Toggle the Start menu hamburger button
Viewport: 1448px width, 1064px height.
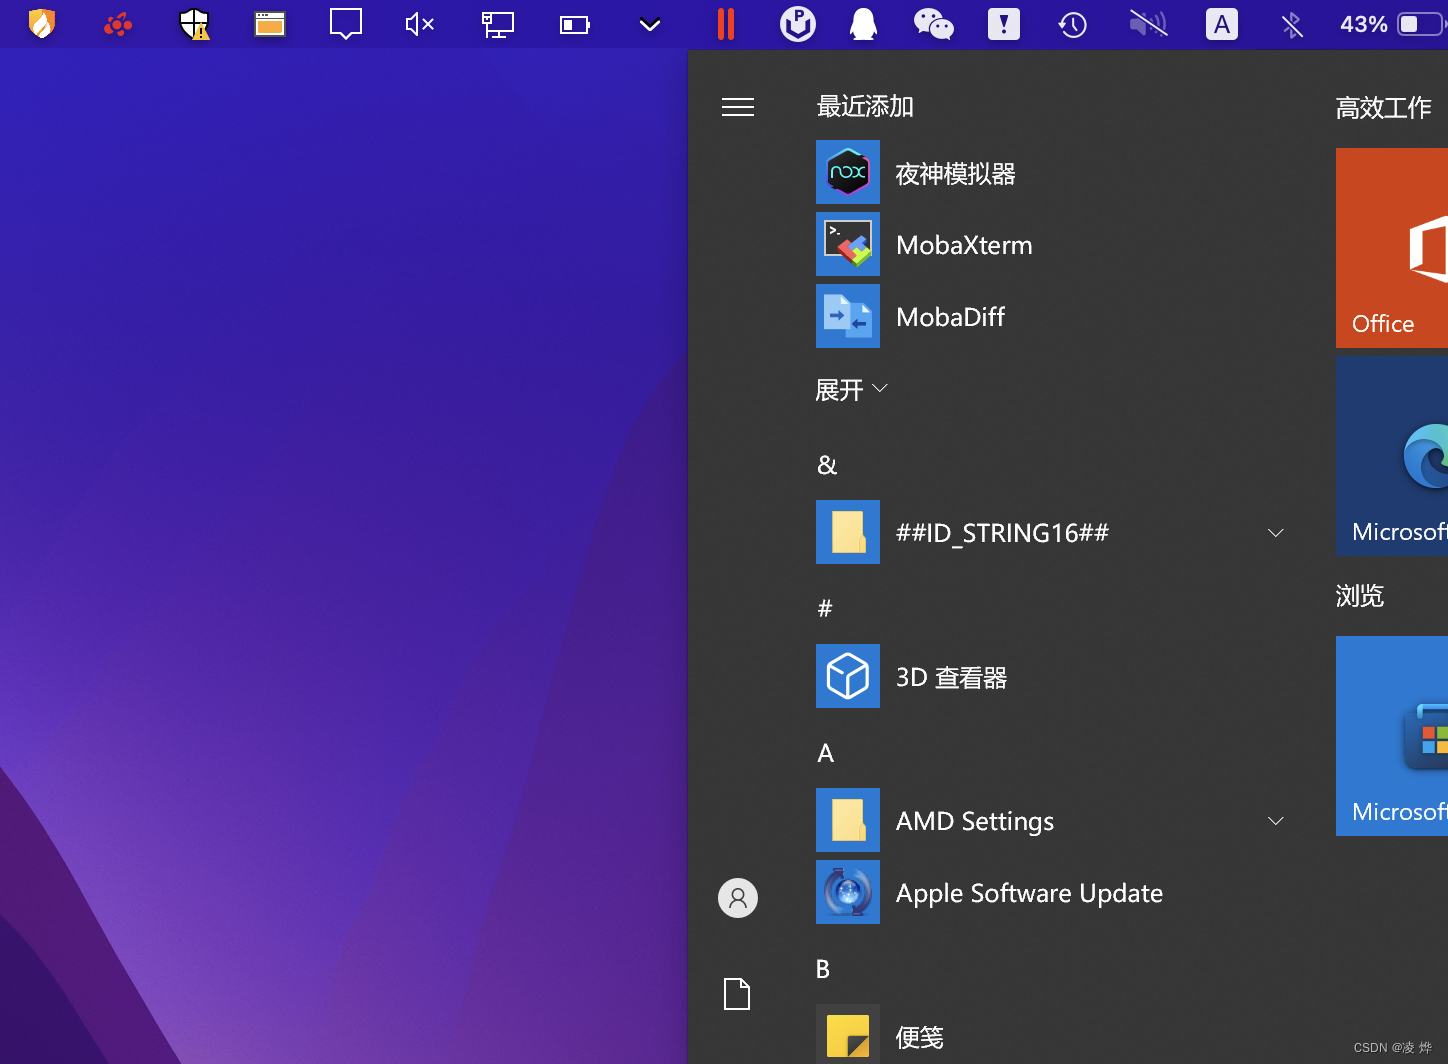[x=738, y=107]
